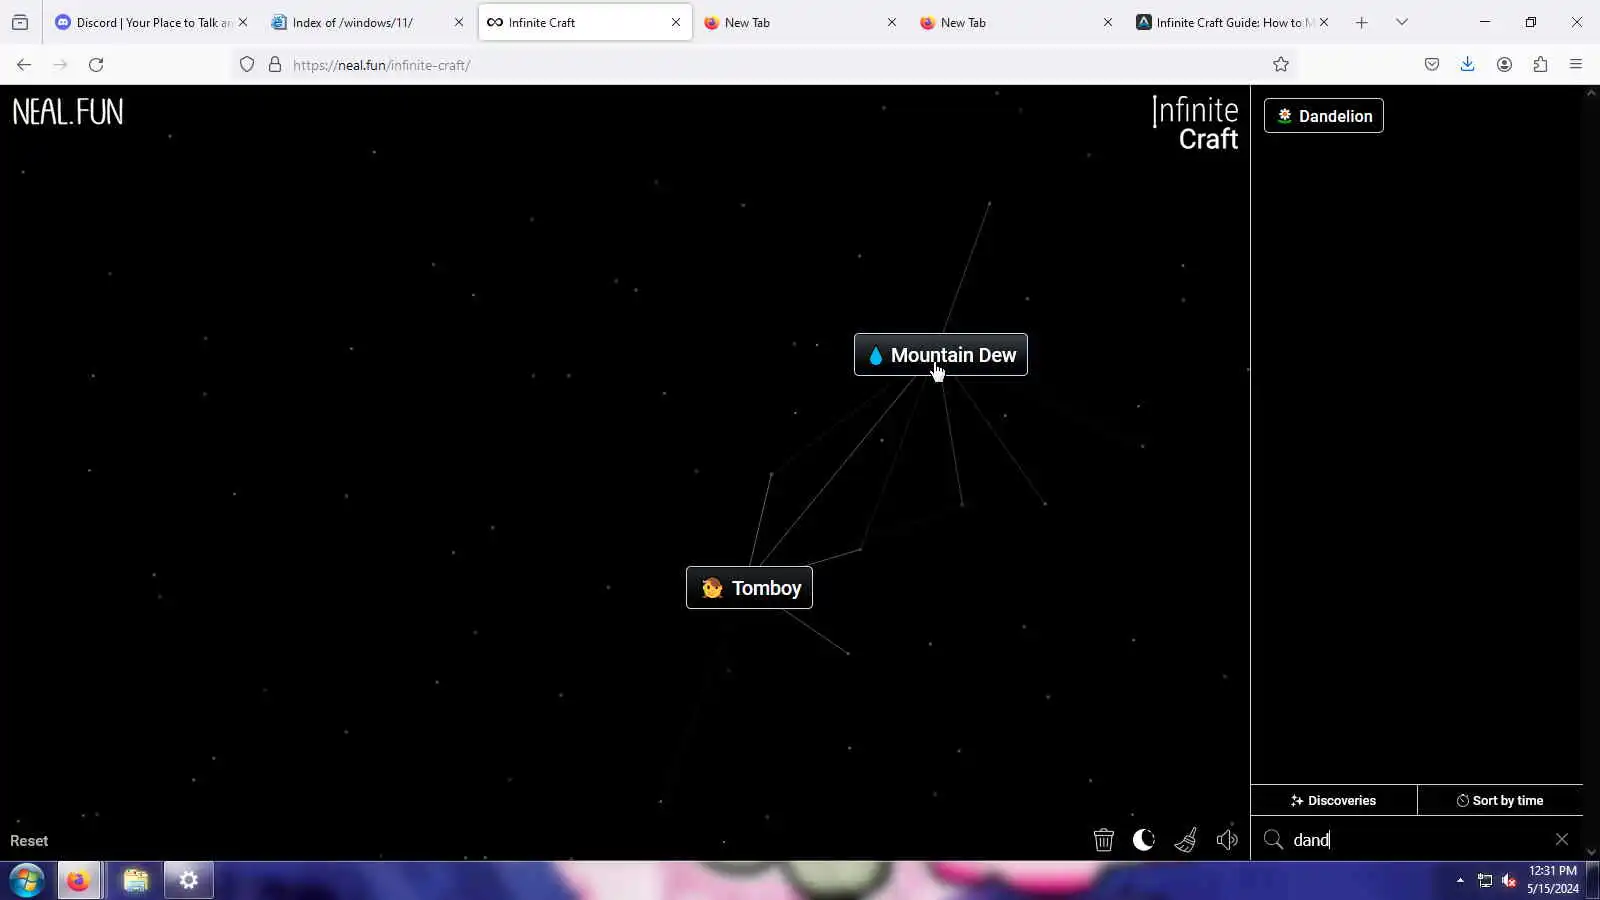Click the trash can icon

(x=1104, y=840)
